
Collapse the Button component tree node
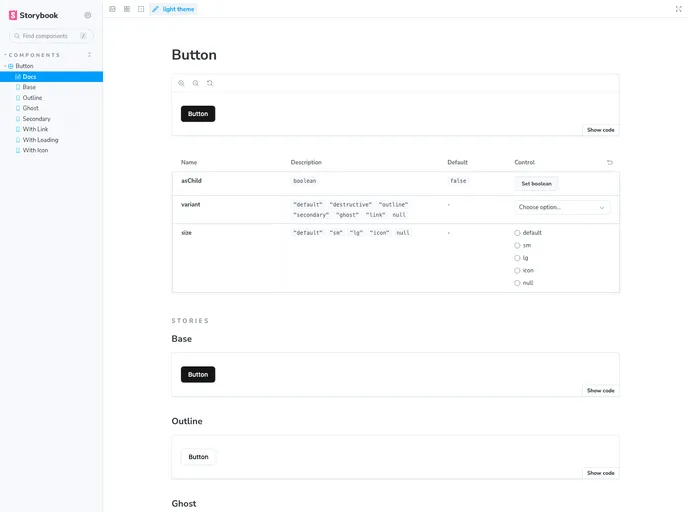pyautogui.click(x=5, y=66)
